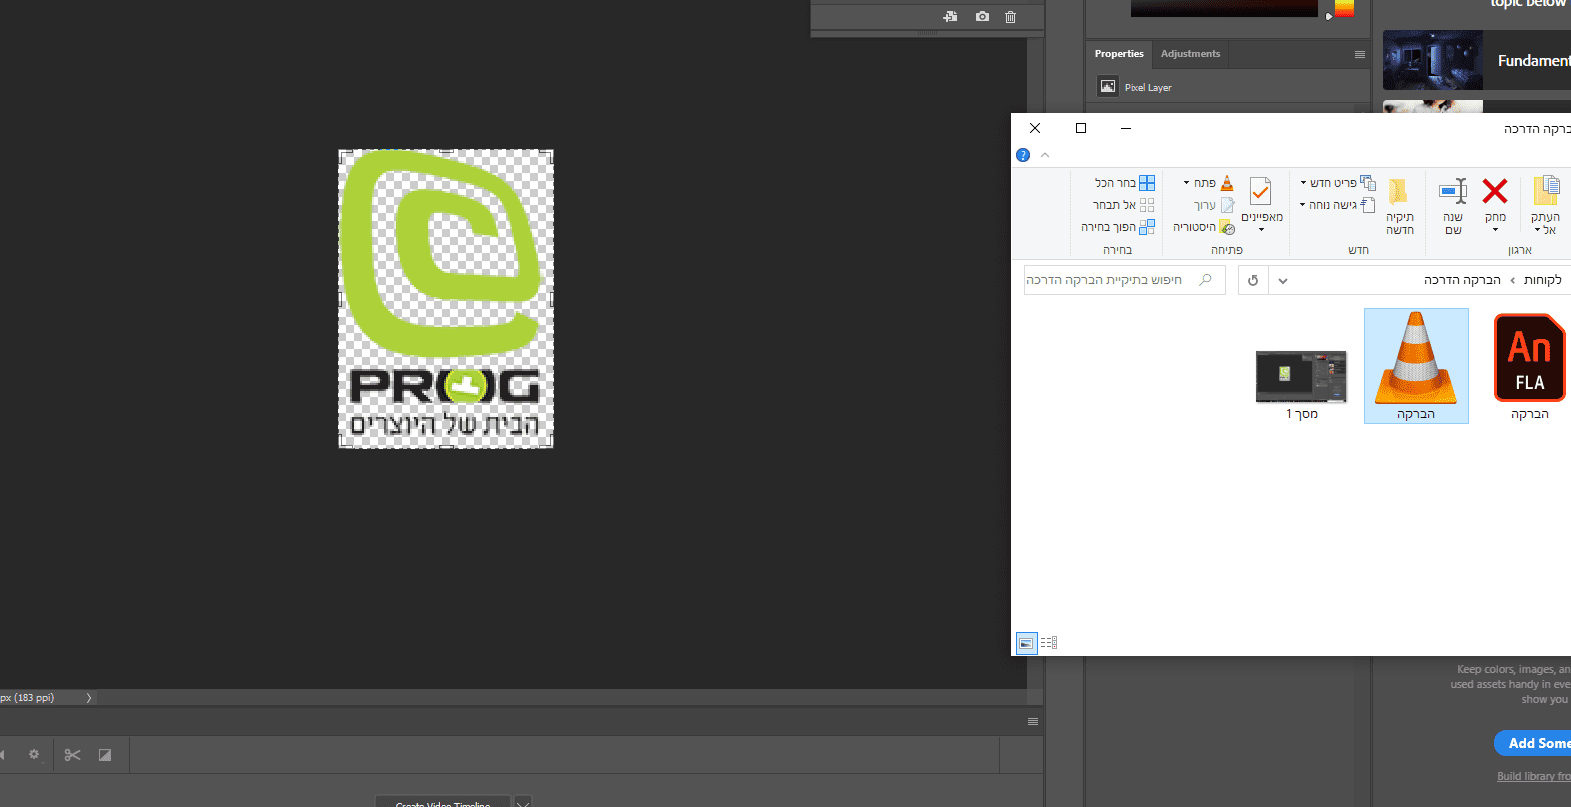Click the rename icon in Explorer ribbon

(1453, 191)
